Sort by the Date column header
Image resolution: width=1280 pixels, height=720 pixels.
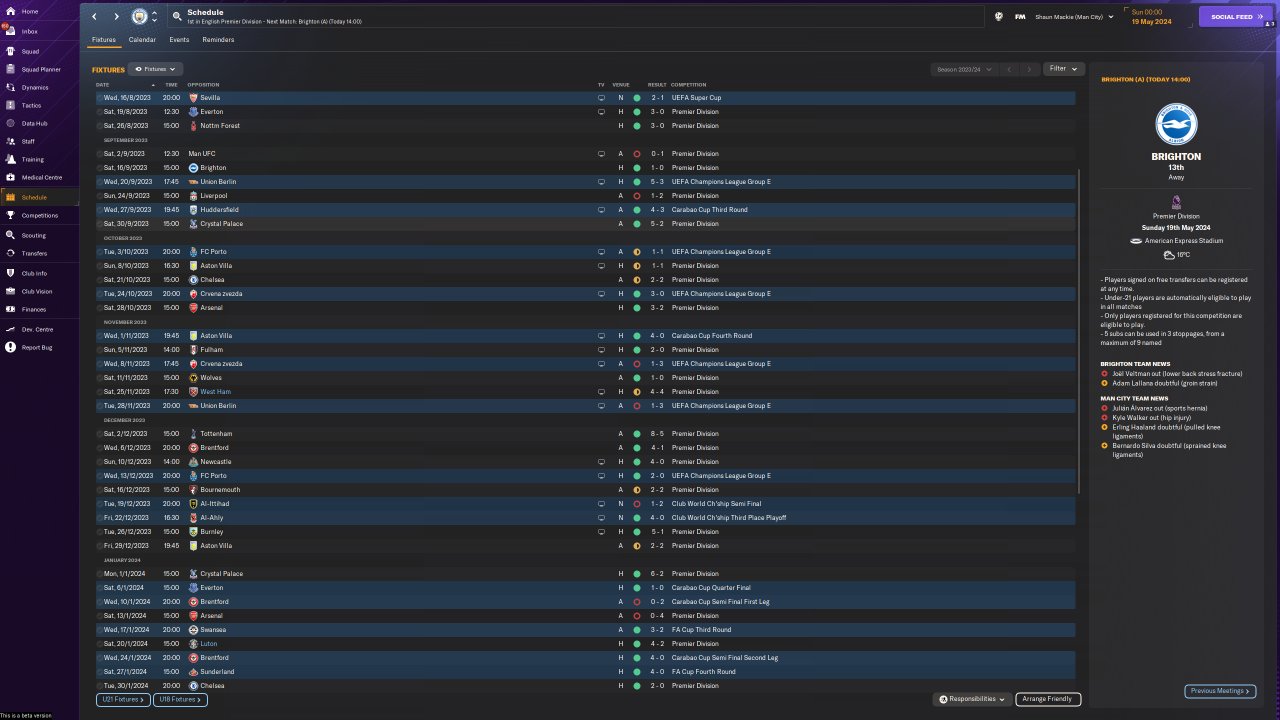(103, 85)
